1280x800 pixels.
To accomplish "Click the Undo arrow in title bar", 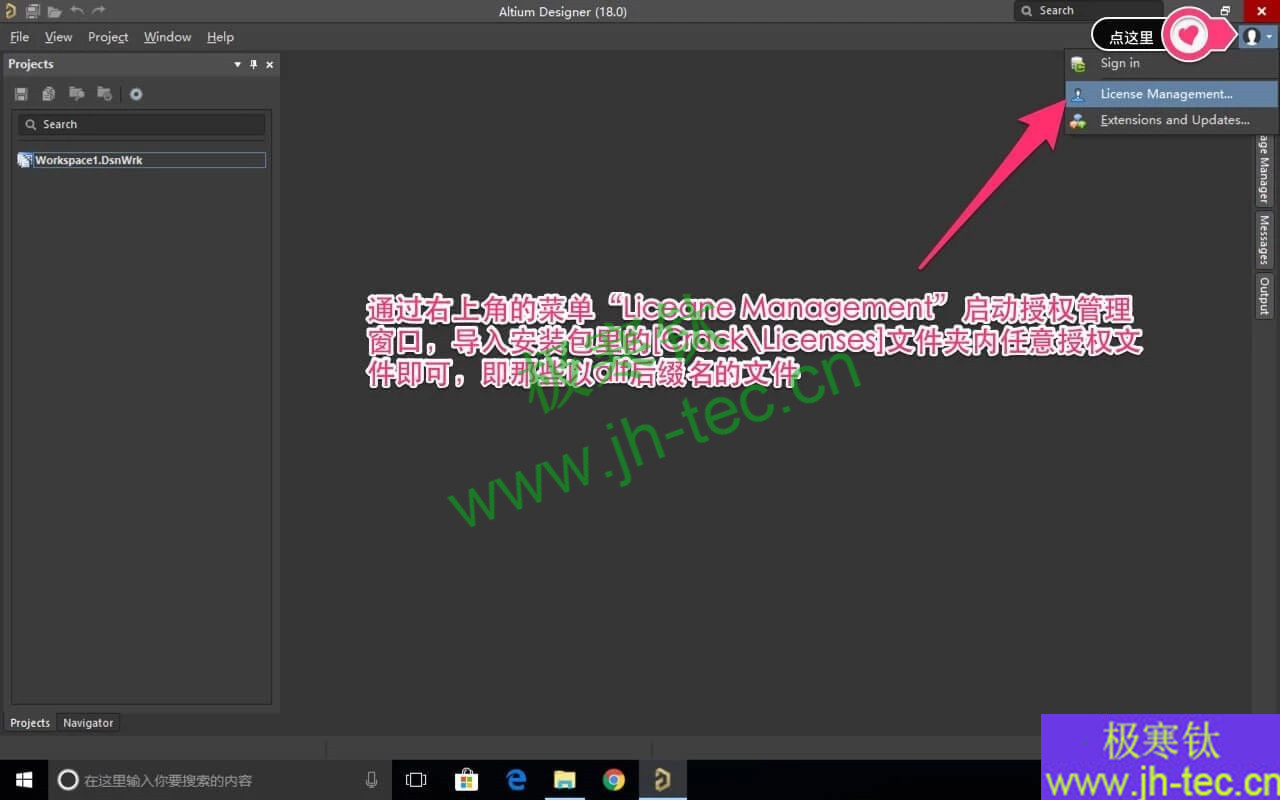I will coord(76,10).
